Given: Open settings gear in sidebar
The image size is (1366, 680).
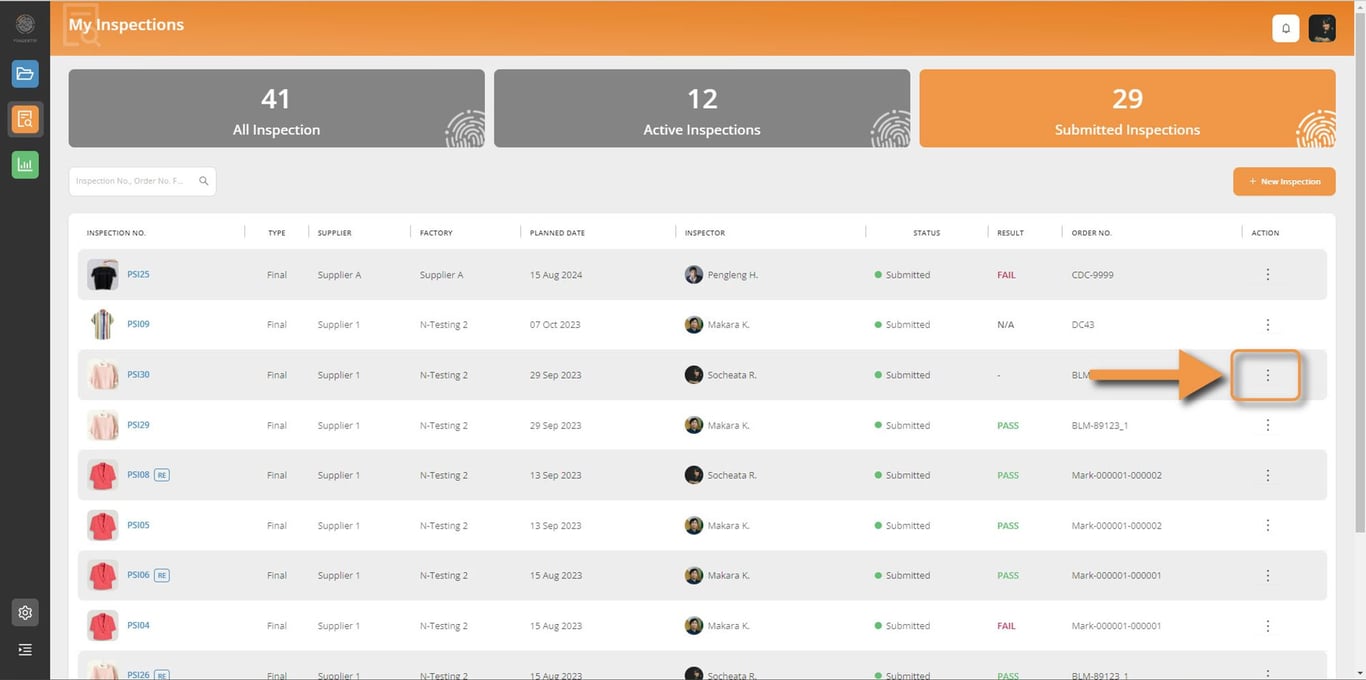Looking at the screenshot, I should click(25, 612).
